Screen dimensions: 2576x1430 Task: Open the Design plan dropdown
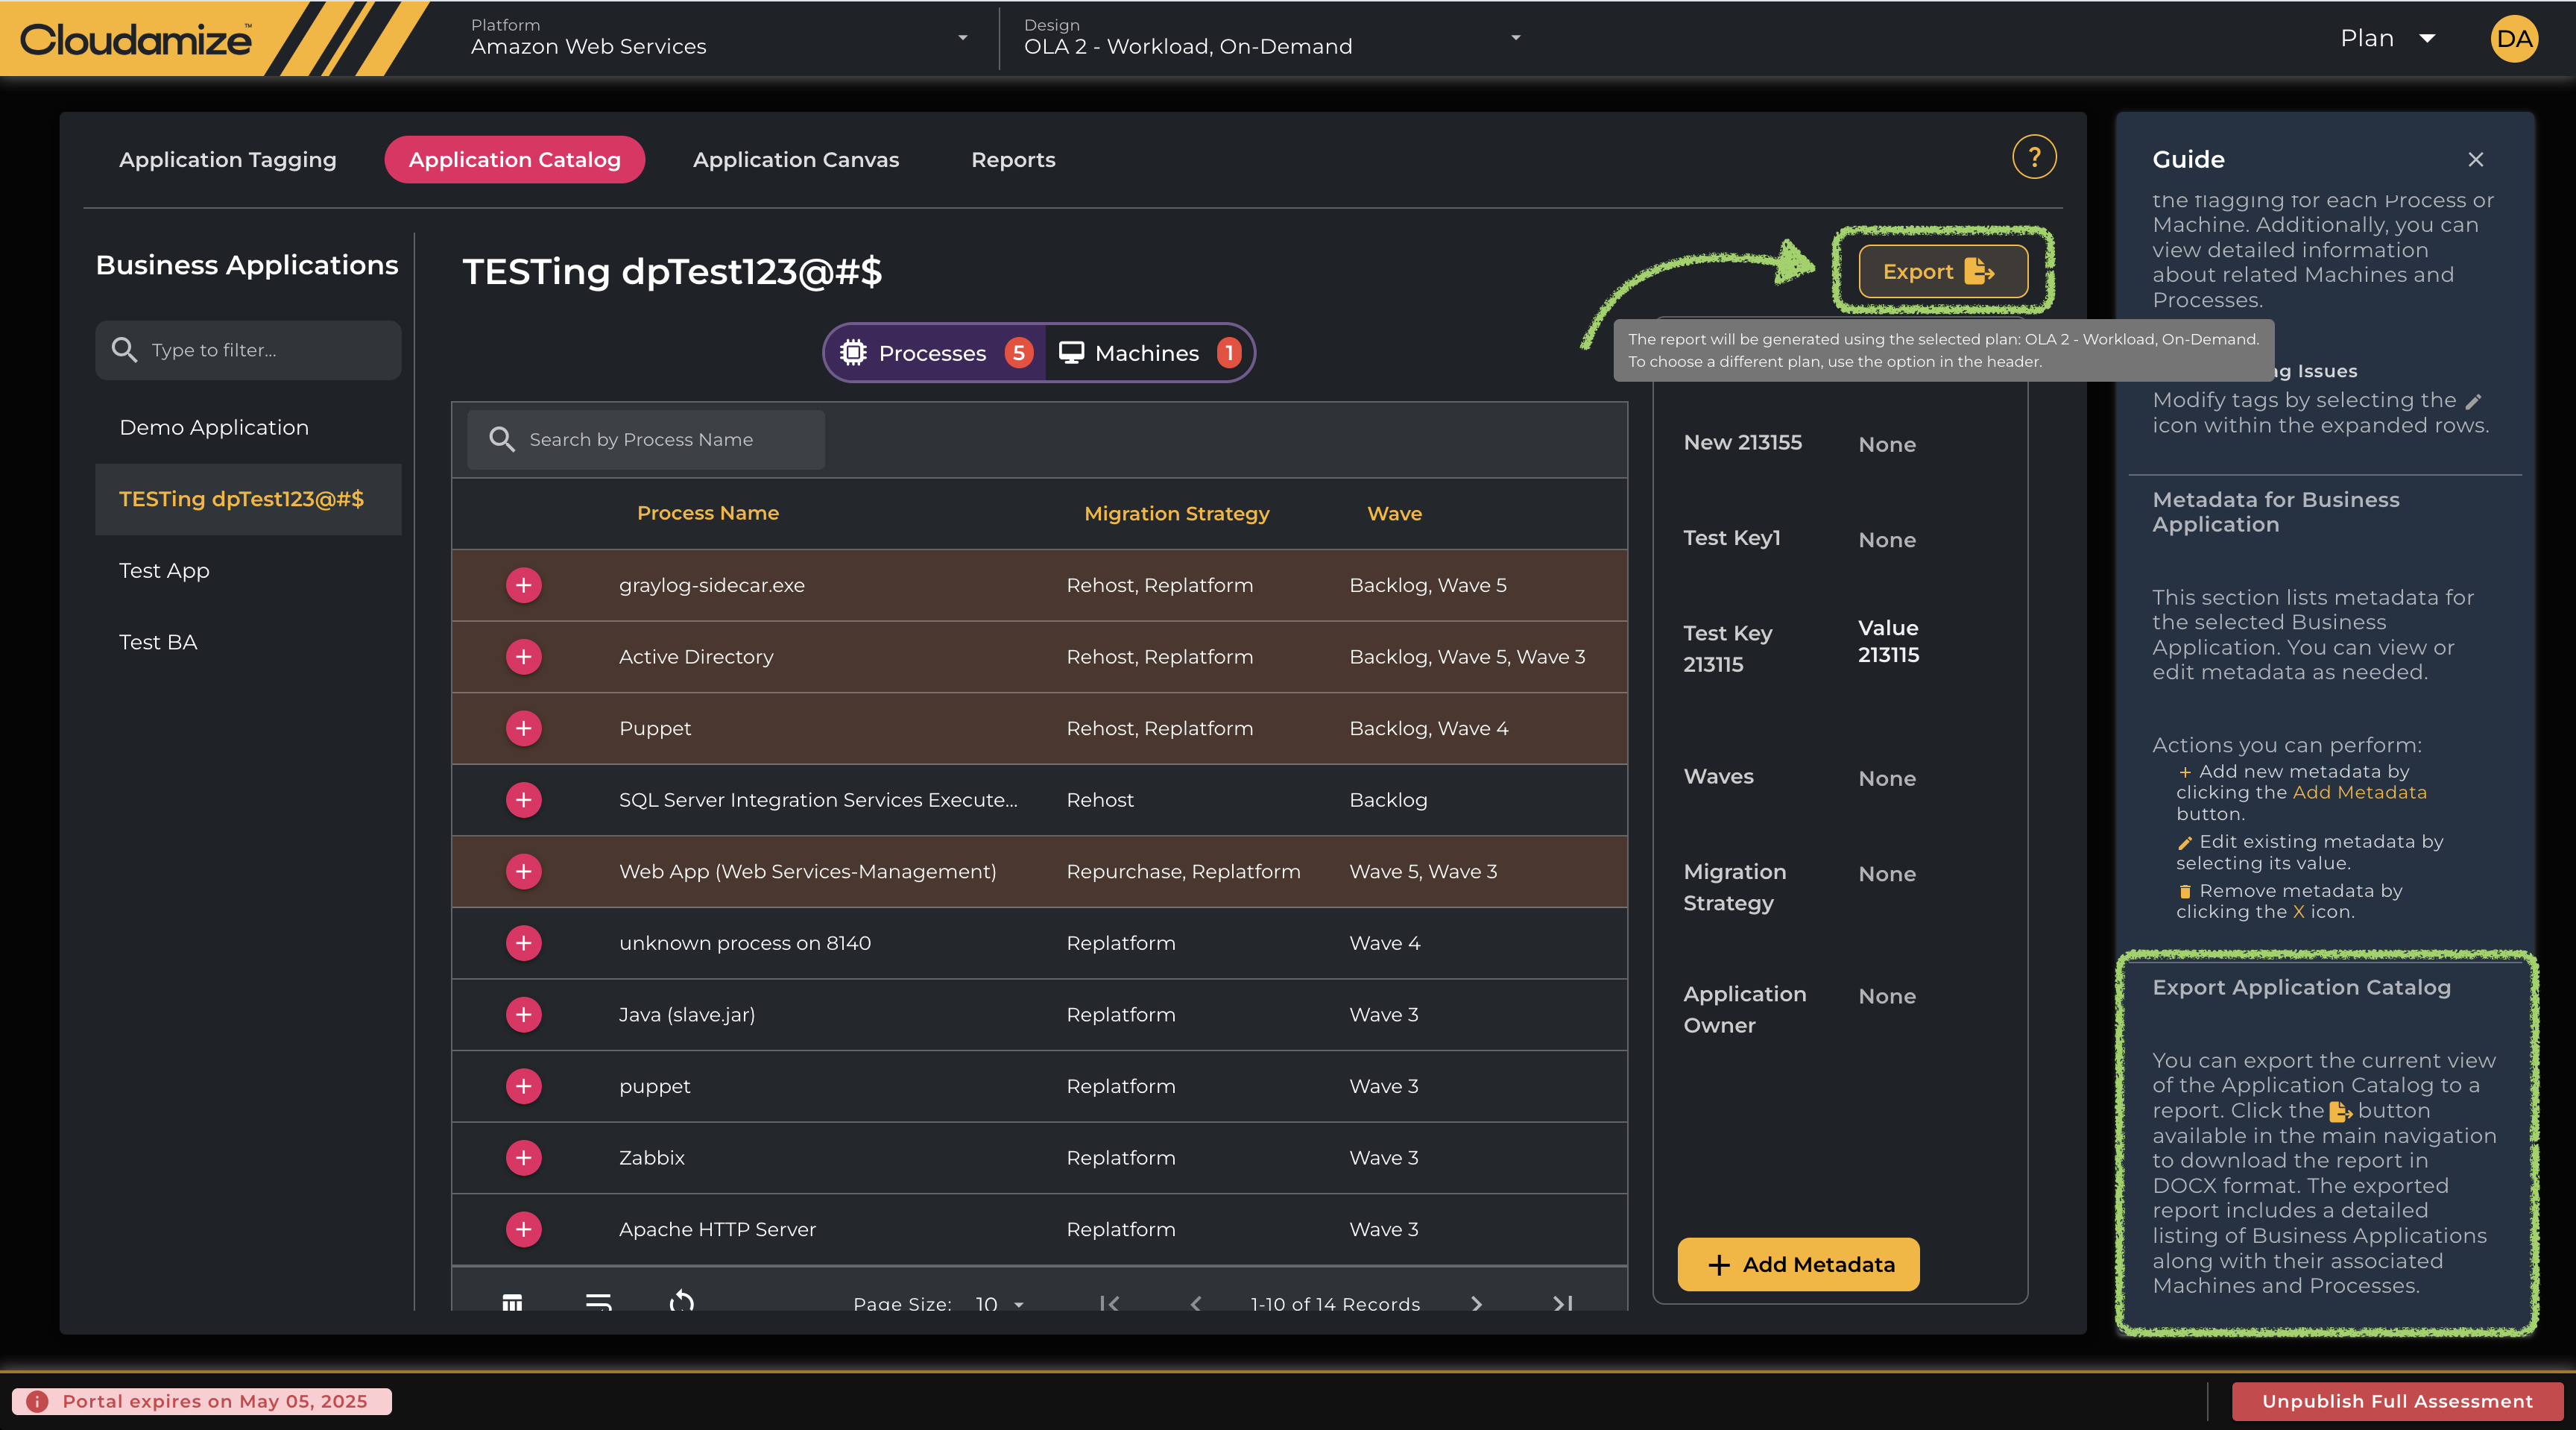click(x=1270, y=38)
